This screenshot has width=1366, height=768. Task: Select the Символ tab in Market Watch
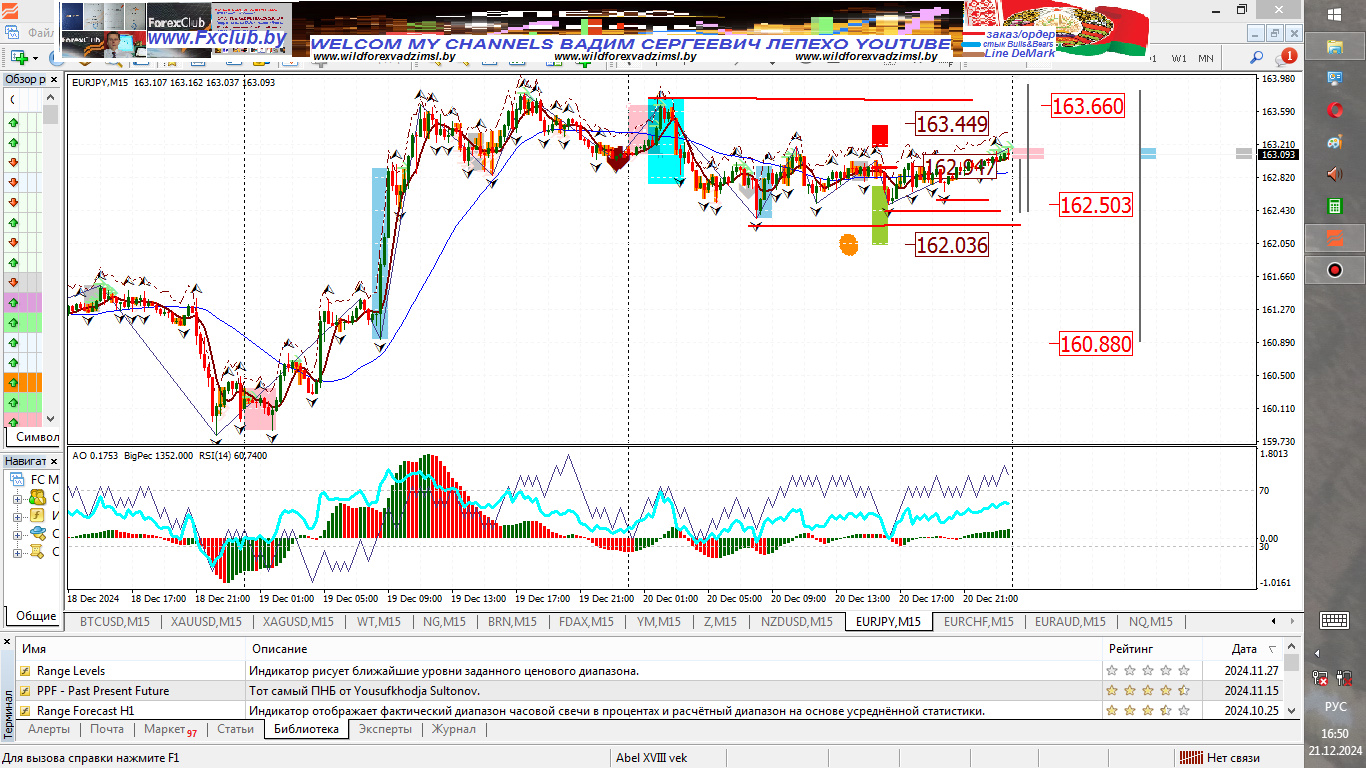(37, 437)
